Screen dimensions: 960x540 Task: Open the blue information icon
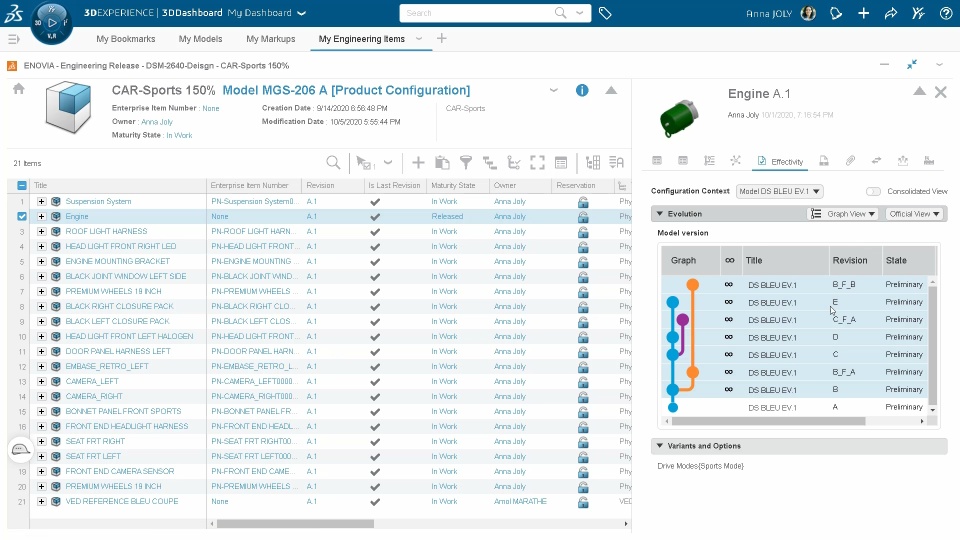(582, 90)
